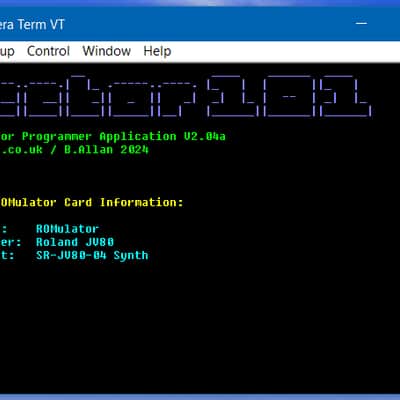Image resolution: width=400 pixels, height=400 pixels.
Task: Click the 'Programmer Application V2.04a' text line
Action: [124, 137]
